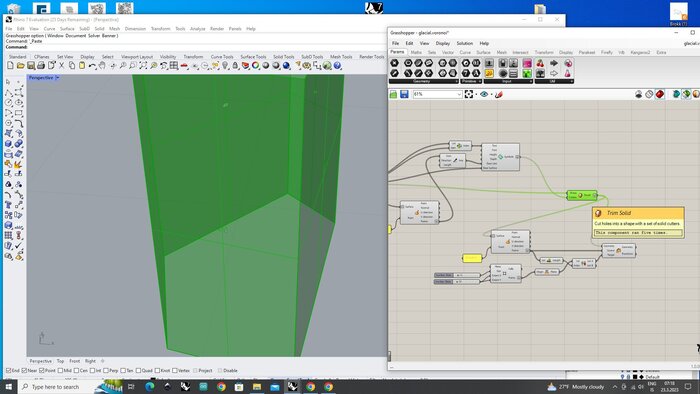This screenshot has width=700, height=394.
Task: Click the Help question mark icon in Rhino toolbar
Action: 338,66
